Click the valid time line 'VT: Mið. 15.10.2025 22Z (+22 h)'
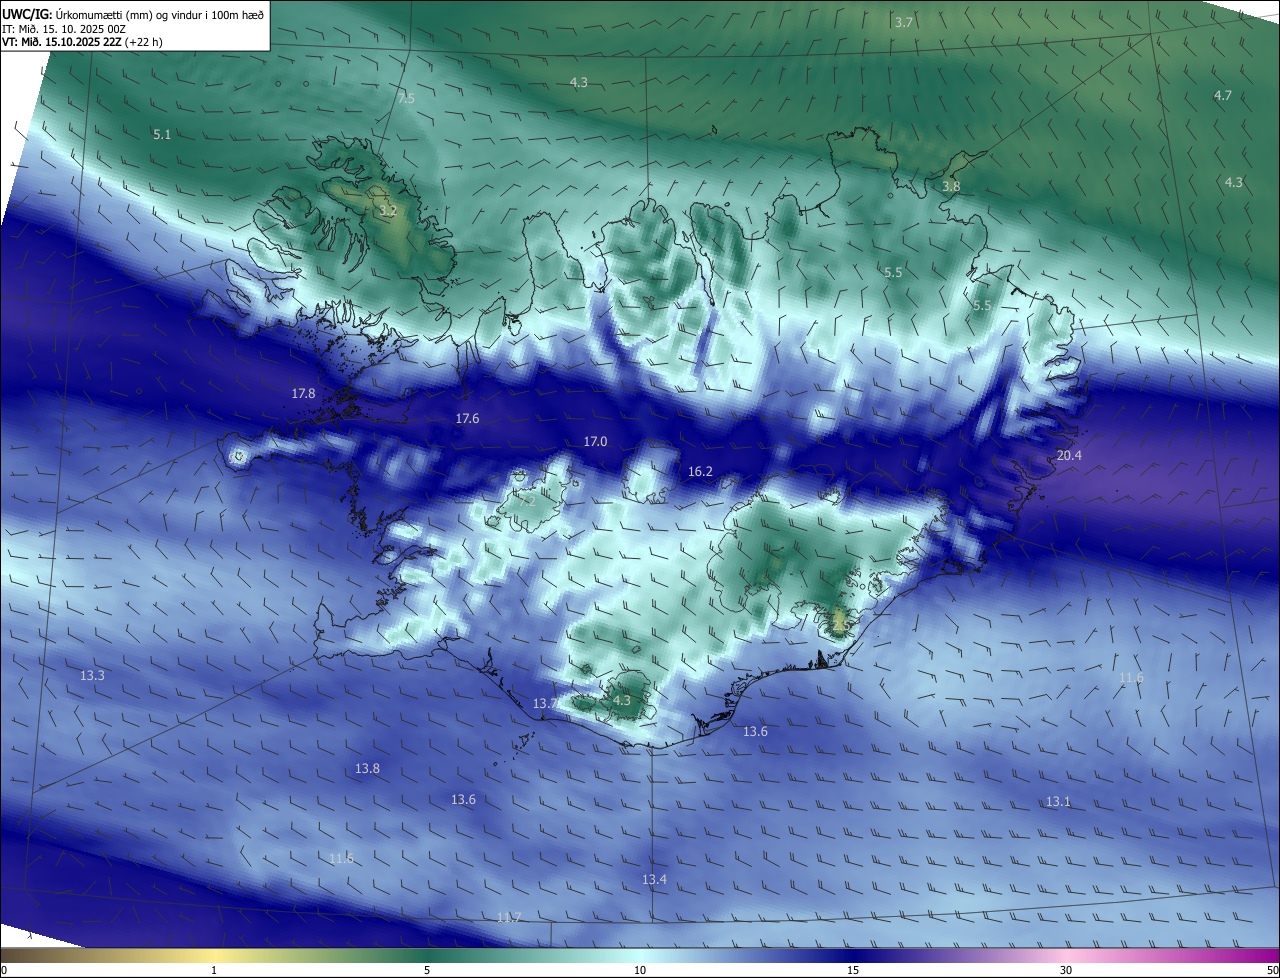The image size is (1280, 978). 82,42
